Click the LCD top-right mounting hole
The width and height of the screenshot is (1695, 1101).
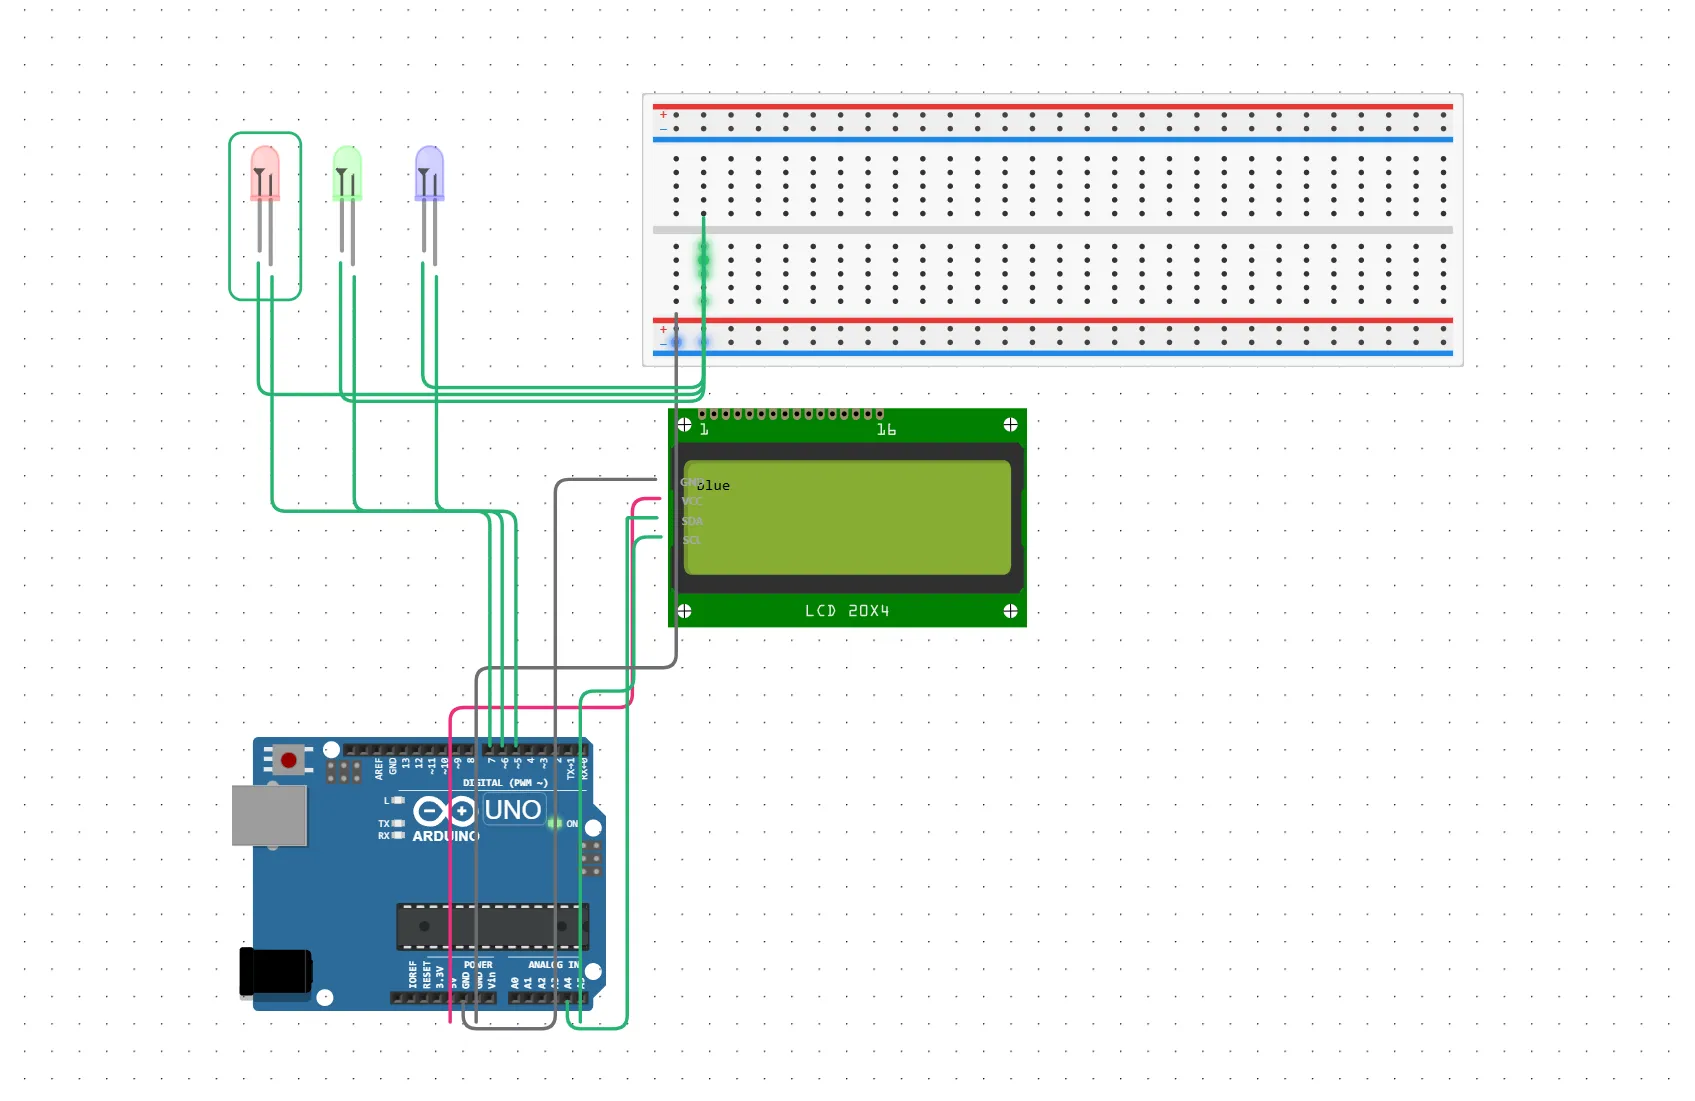(x=1010, y=425)
